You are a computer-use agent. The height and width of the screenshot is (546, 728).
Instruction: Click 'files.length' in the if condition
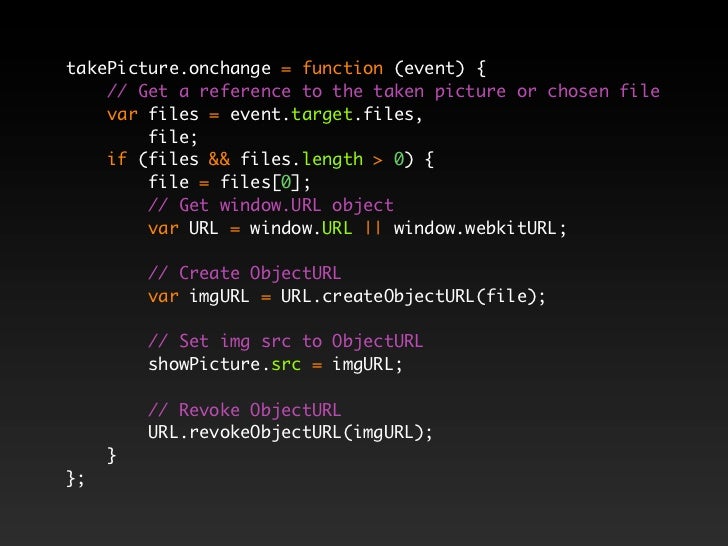coord(301,159)
